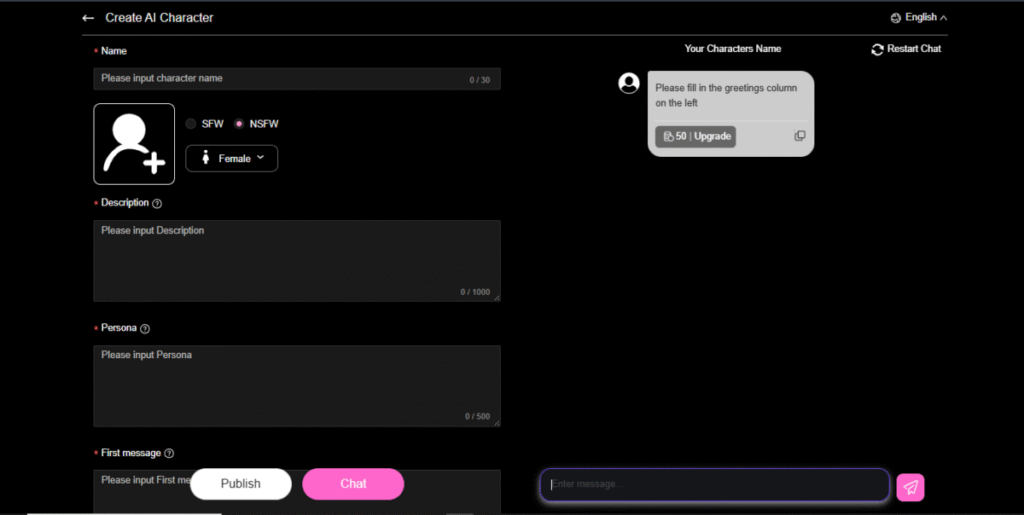Click the chat character avatar icon
This screenshot has height=515, width=1024.
[629, 83]
